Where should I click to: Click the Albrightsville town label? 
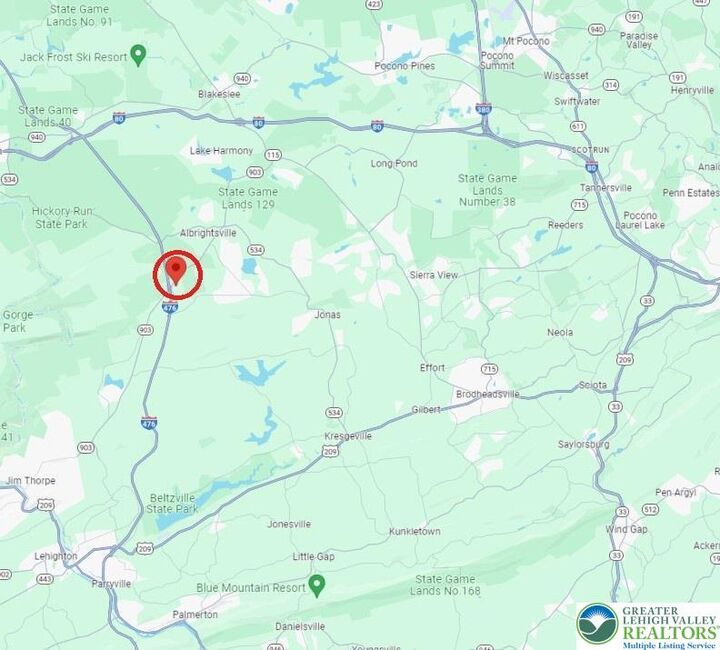point(208,233)
